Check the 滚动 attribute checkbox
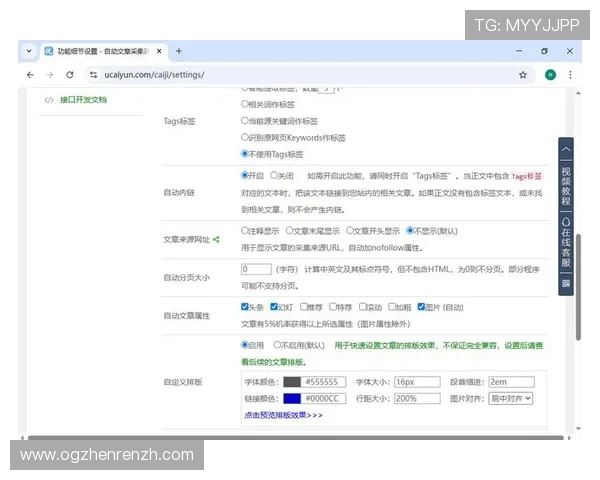This screenshot has height=480, width=600. point(362,307)
